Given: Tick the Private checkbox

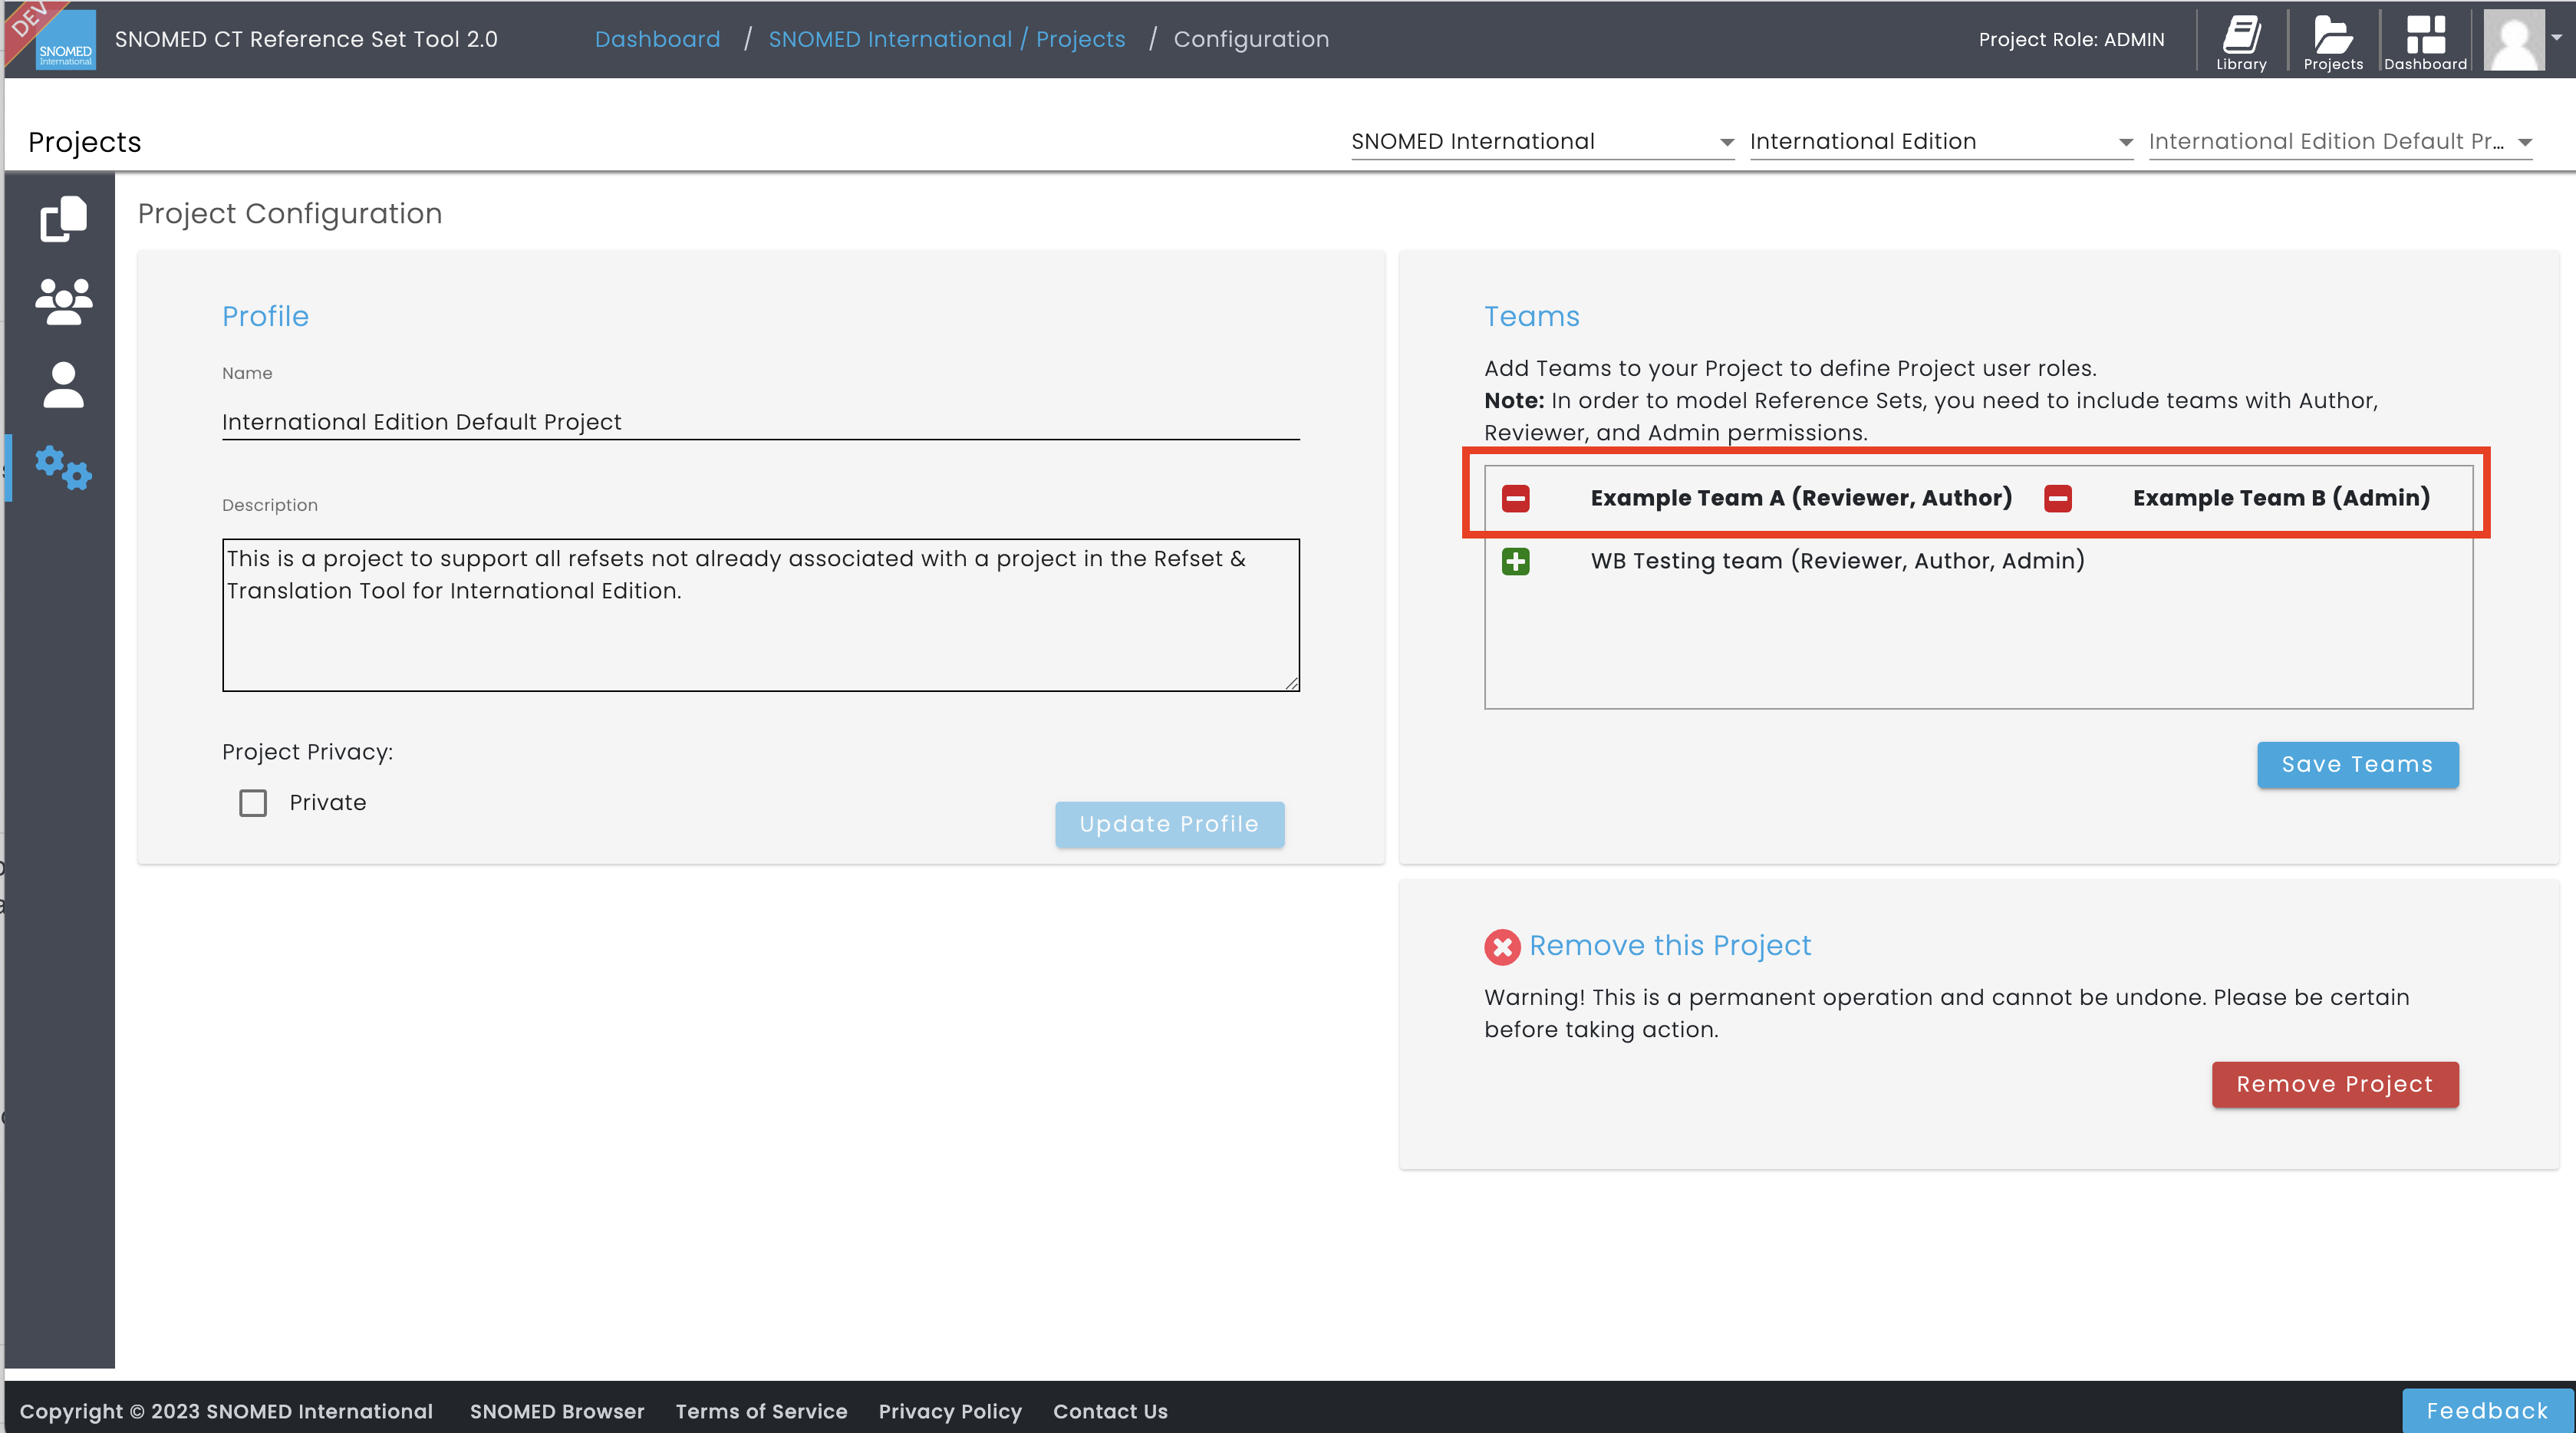Looking at the screenshot, I should tap(253, 803).
